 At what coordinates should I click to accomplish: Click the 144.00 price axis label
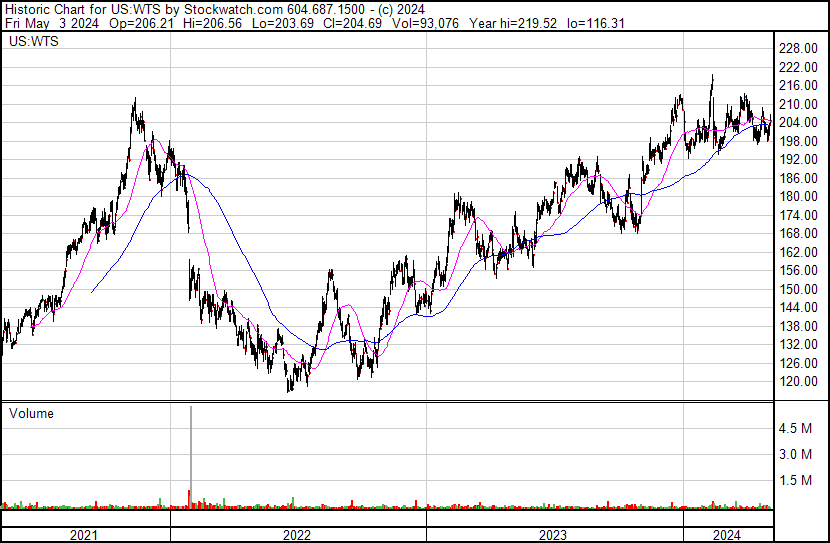tap(798, 307)
